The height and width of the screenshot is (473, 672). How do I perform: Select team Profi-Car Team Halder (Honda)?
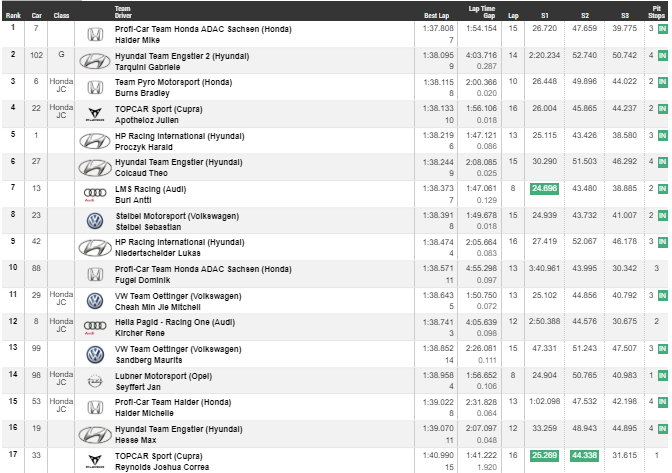173,402
